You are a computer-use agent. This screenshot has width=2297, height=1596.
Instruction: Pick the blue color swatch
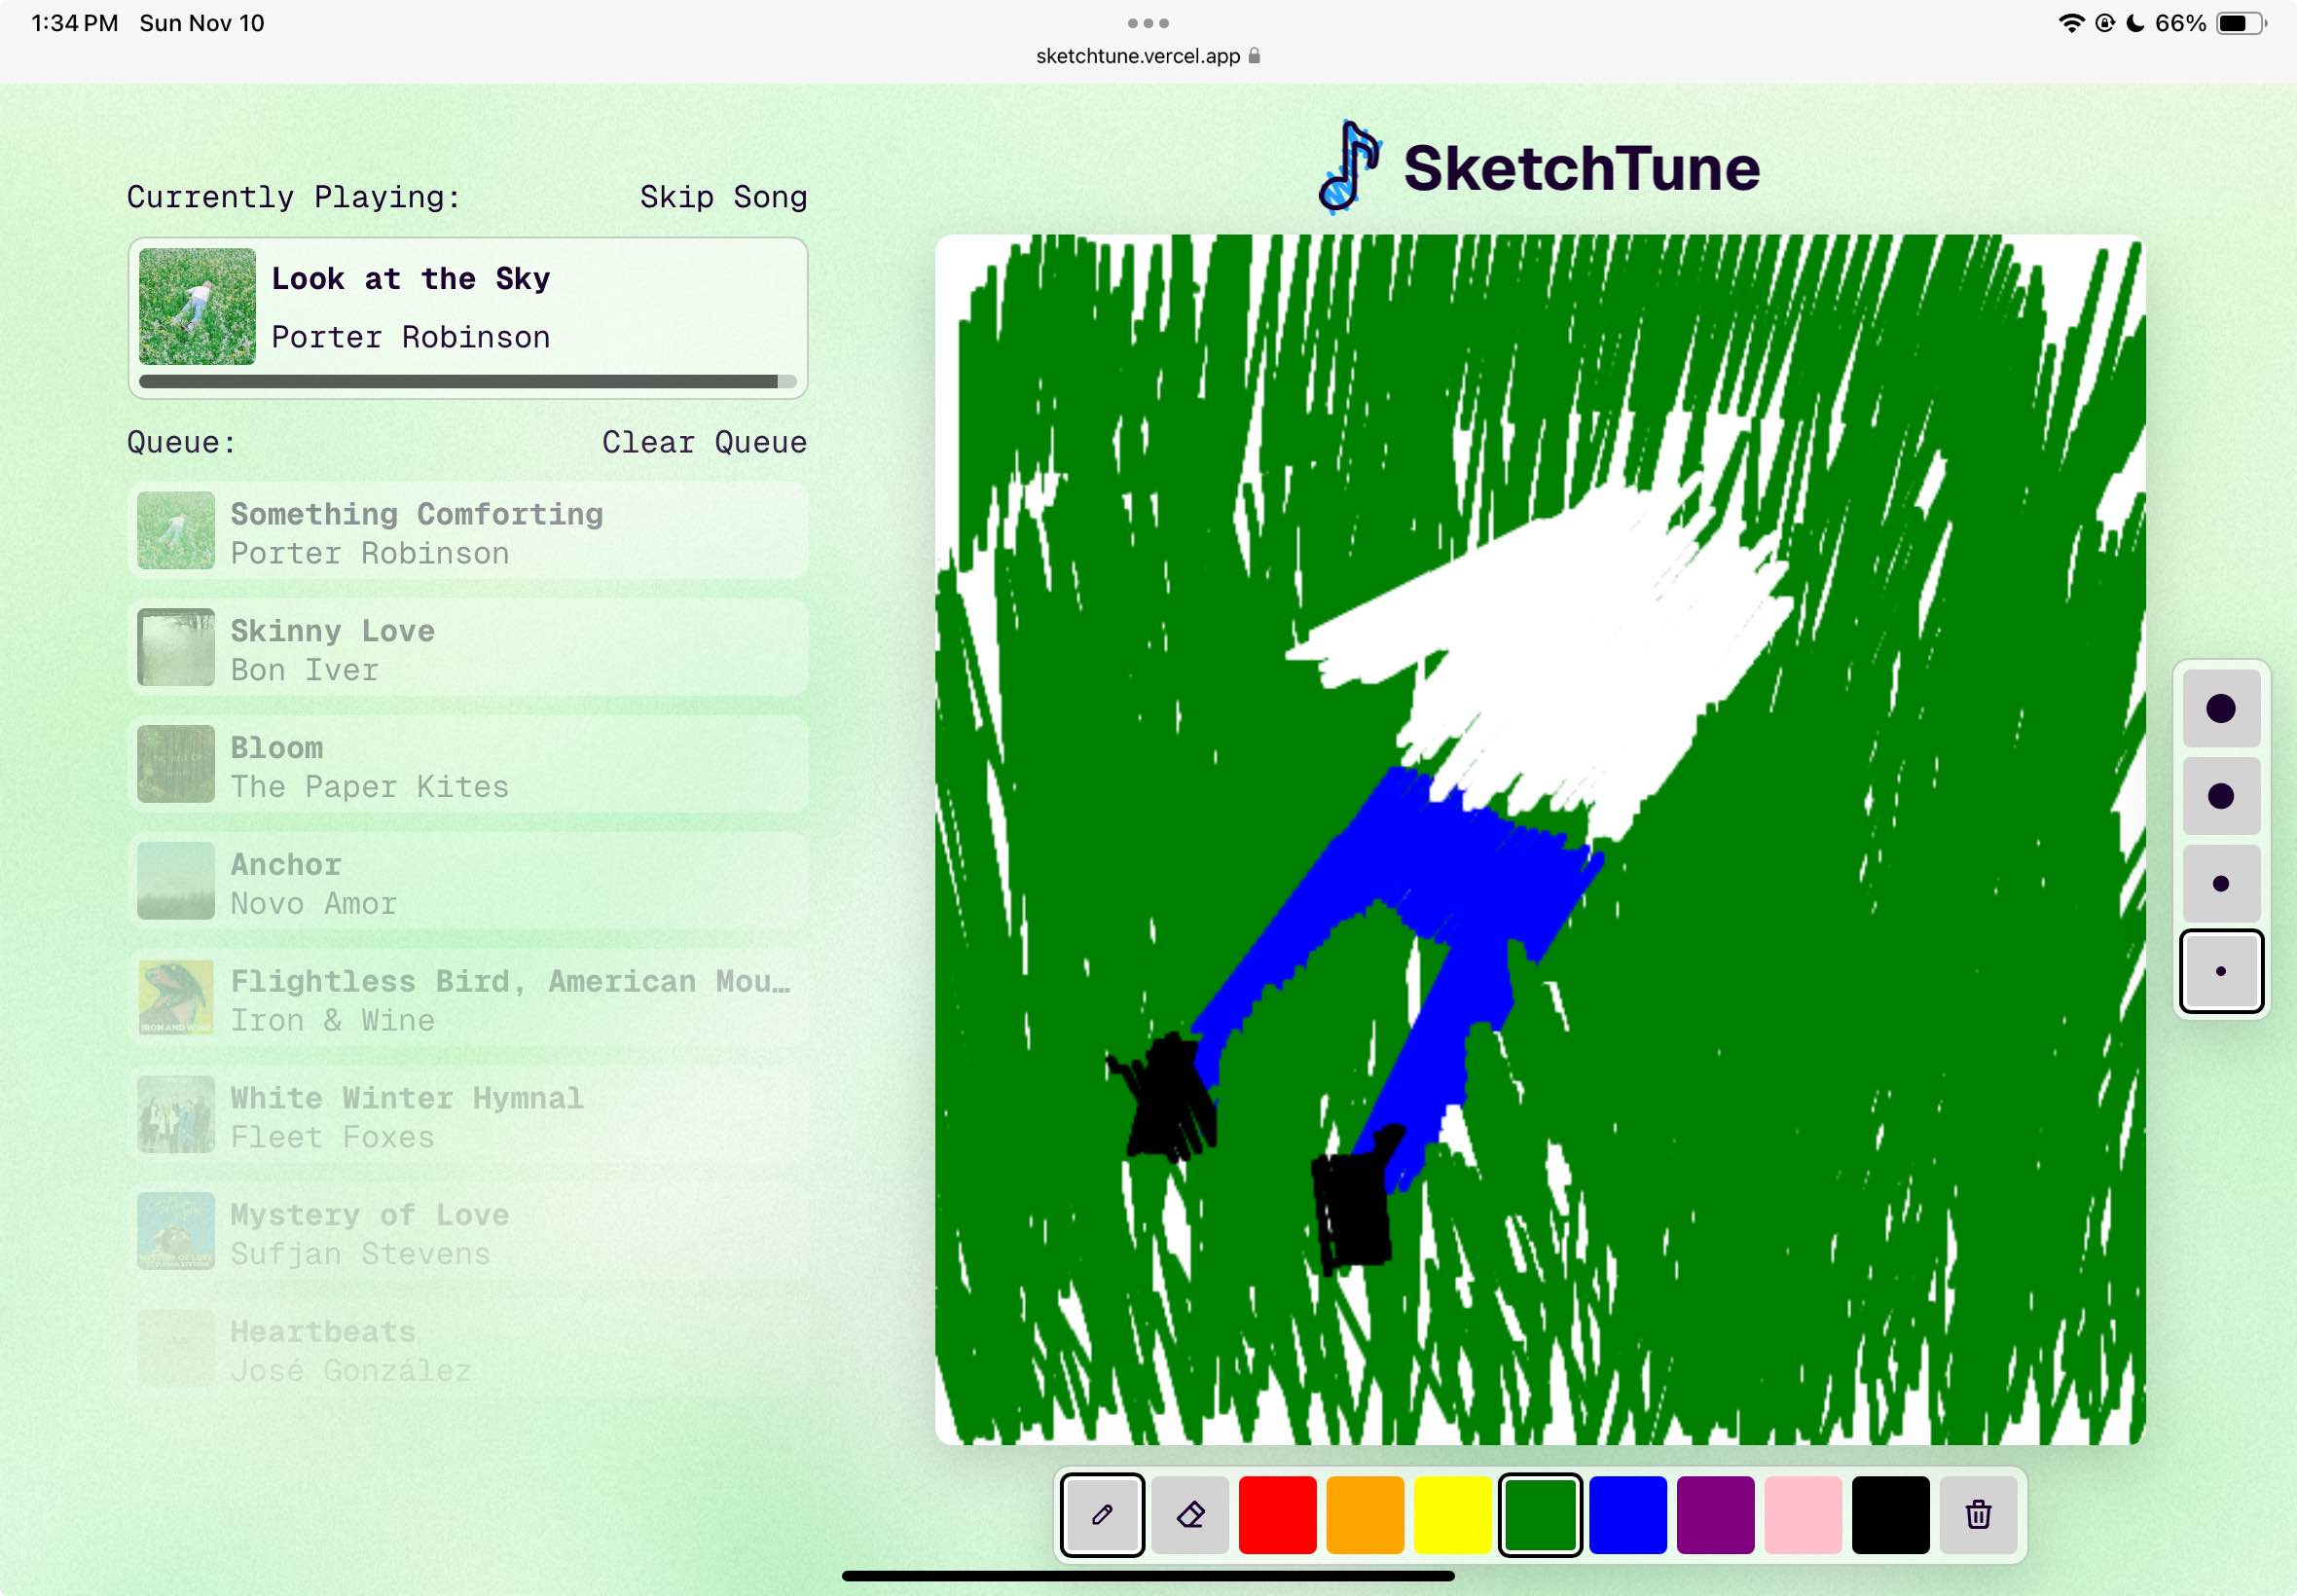click(1627, 1514)
